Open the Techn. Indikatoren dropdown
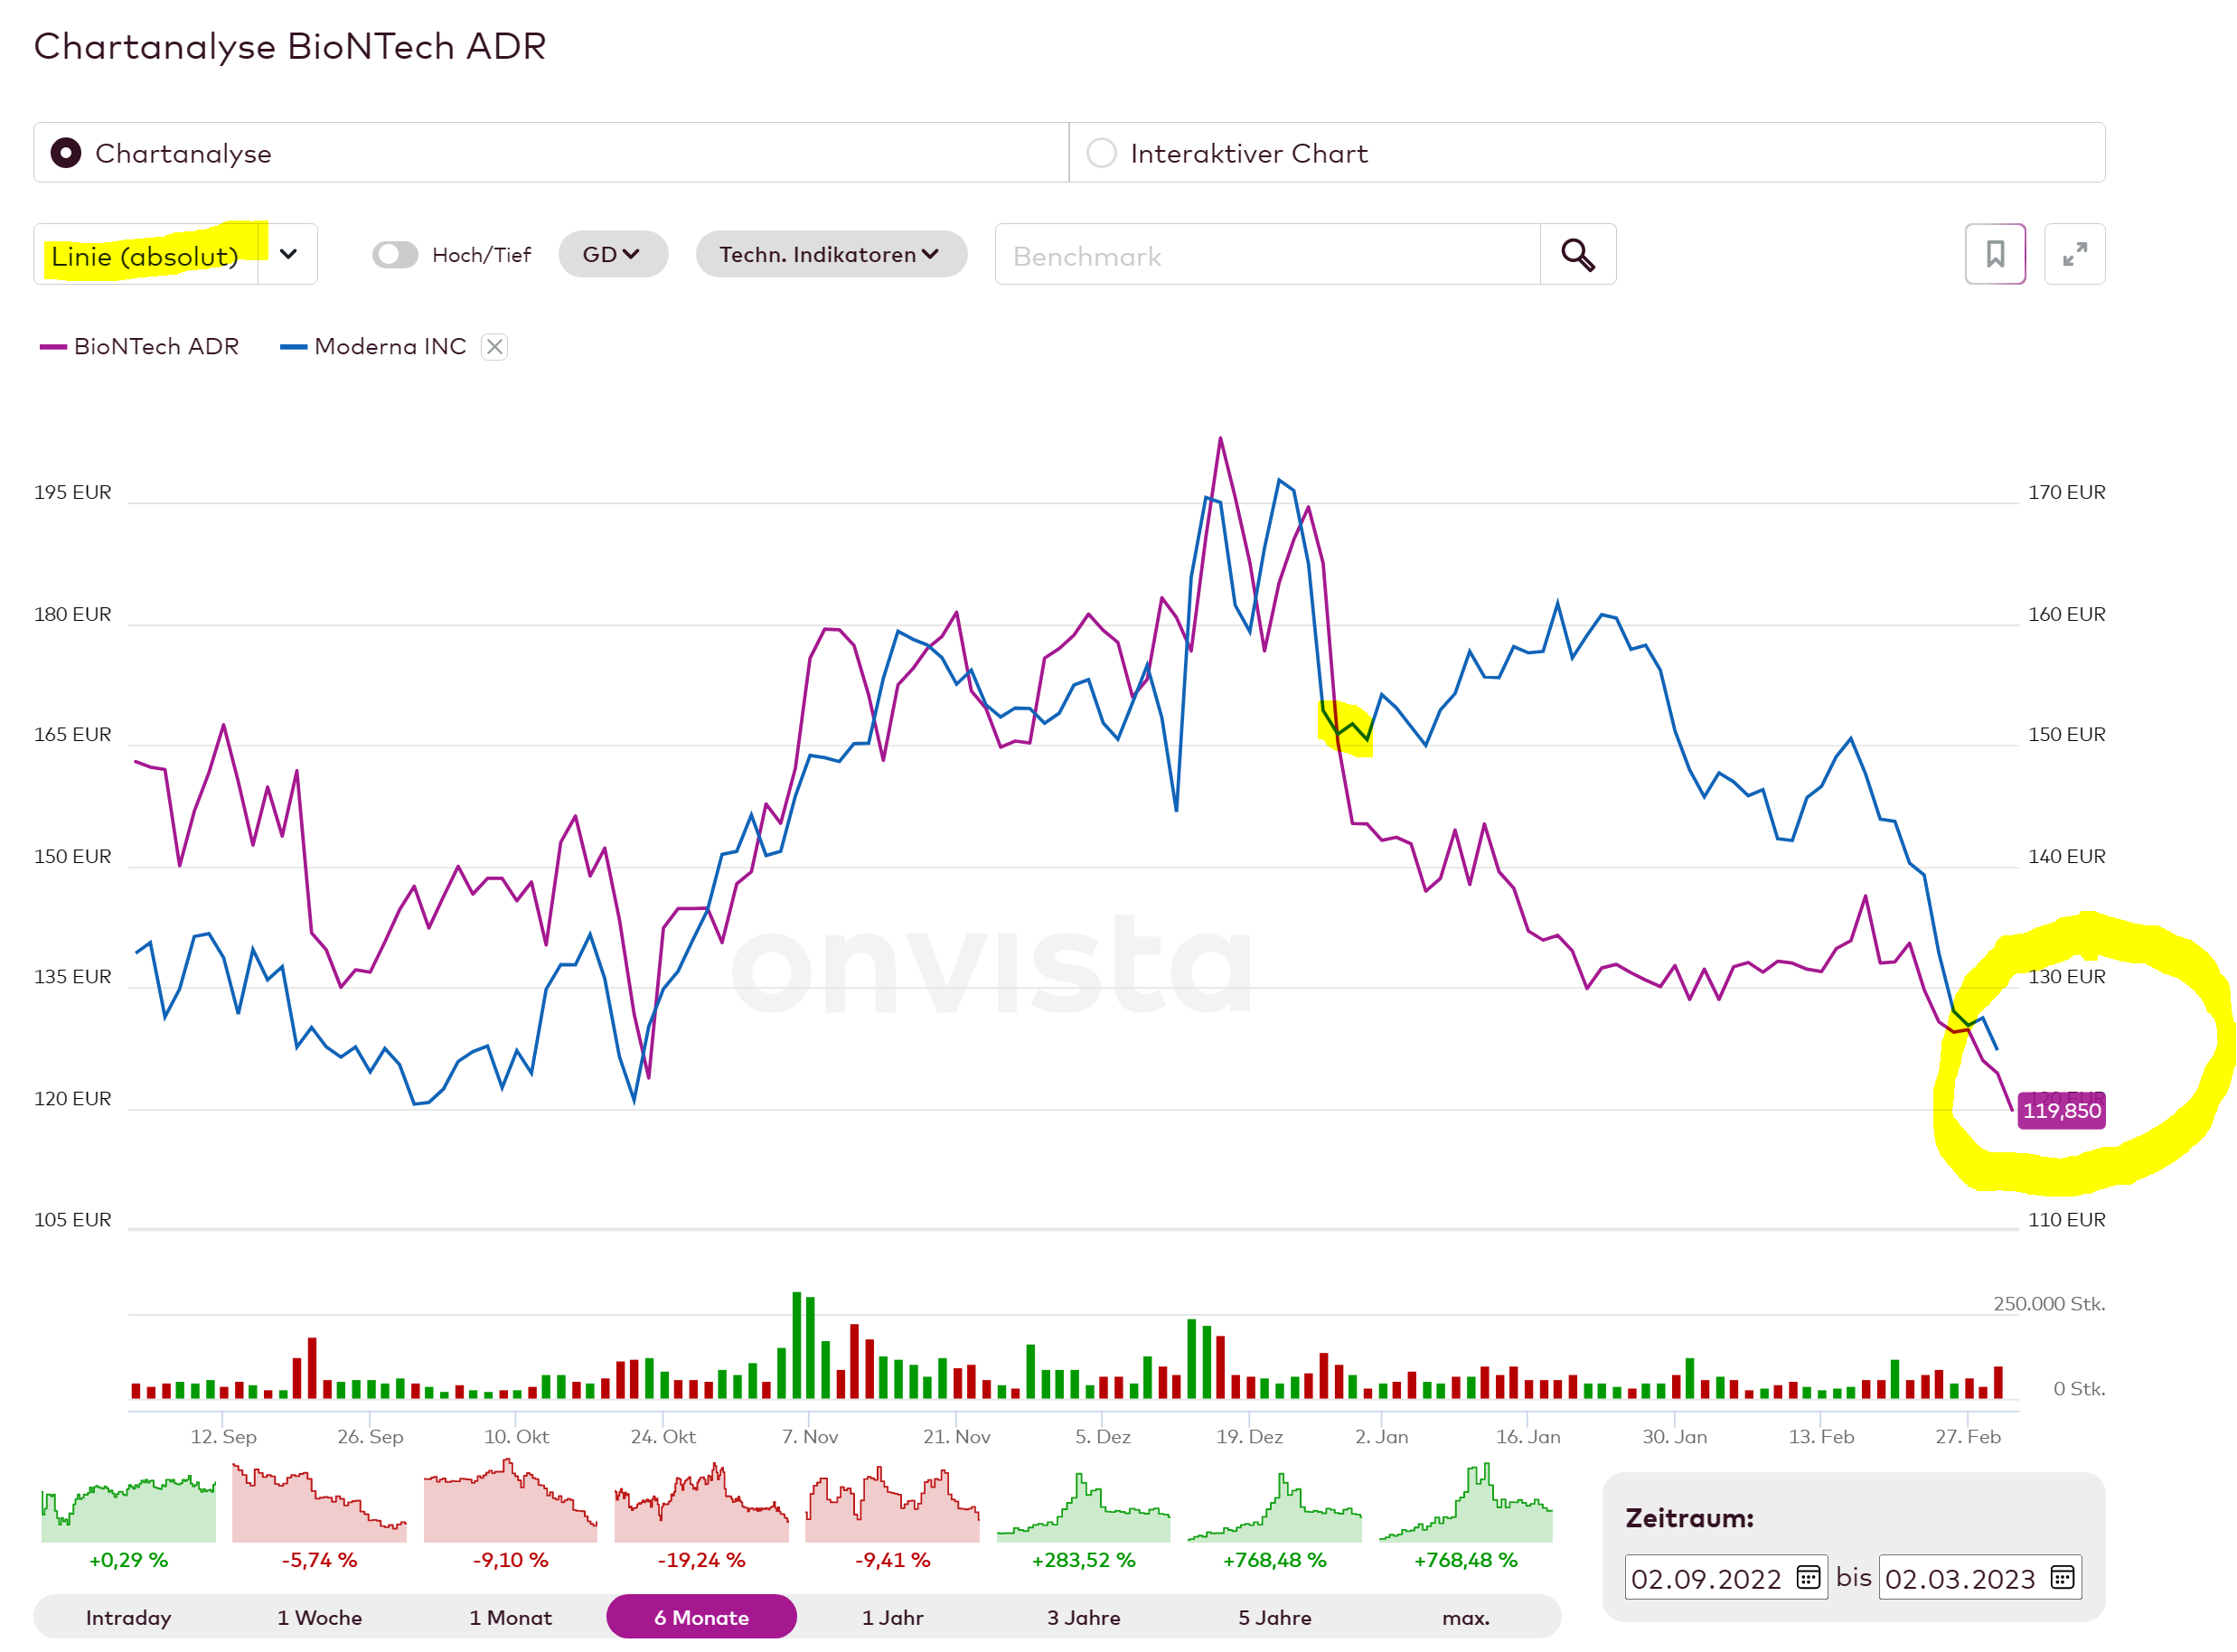2237x1652 pixels. pos(831,255)
